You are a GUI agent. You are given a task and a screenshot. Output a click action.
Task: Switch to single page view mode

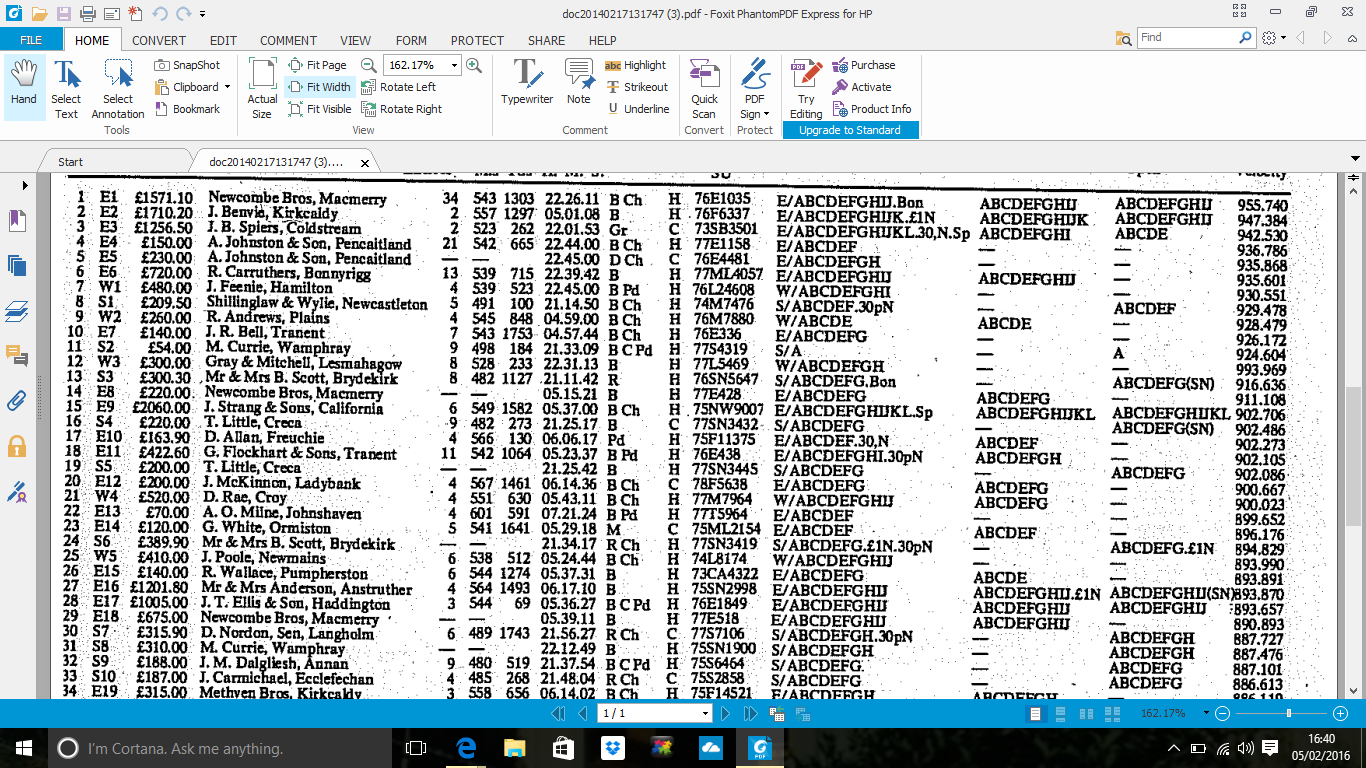click(1035, 713)
